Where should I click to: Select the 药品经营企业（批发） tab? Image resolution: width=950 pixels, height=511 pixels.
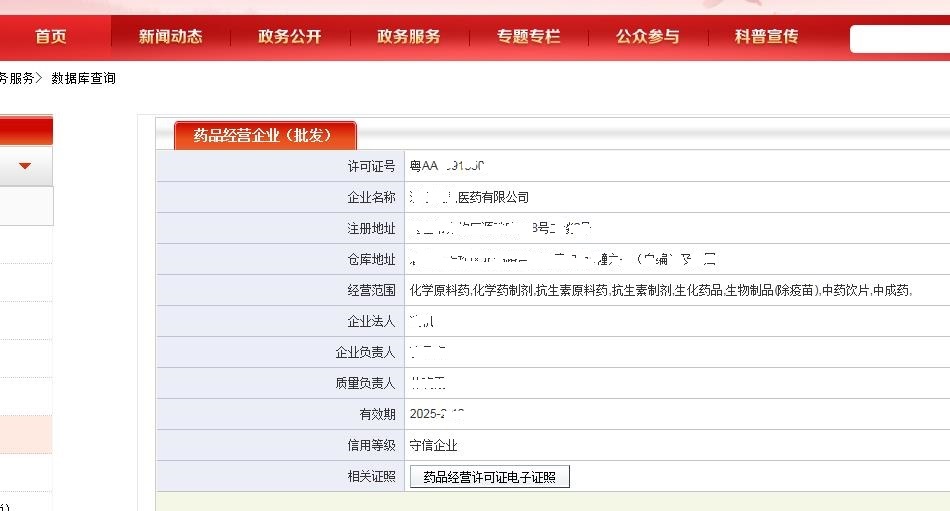[x=262, y=136]
